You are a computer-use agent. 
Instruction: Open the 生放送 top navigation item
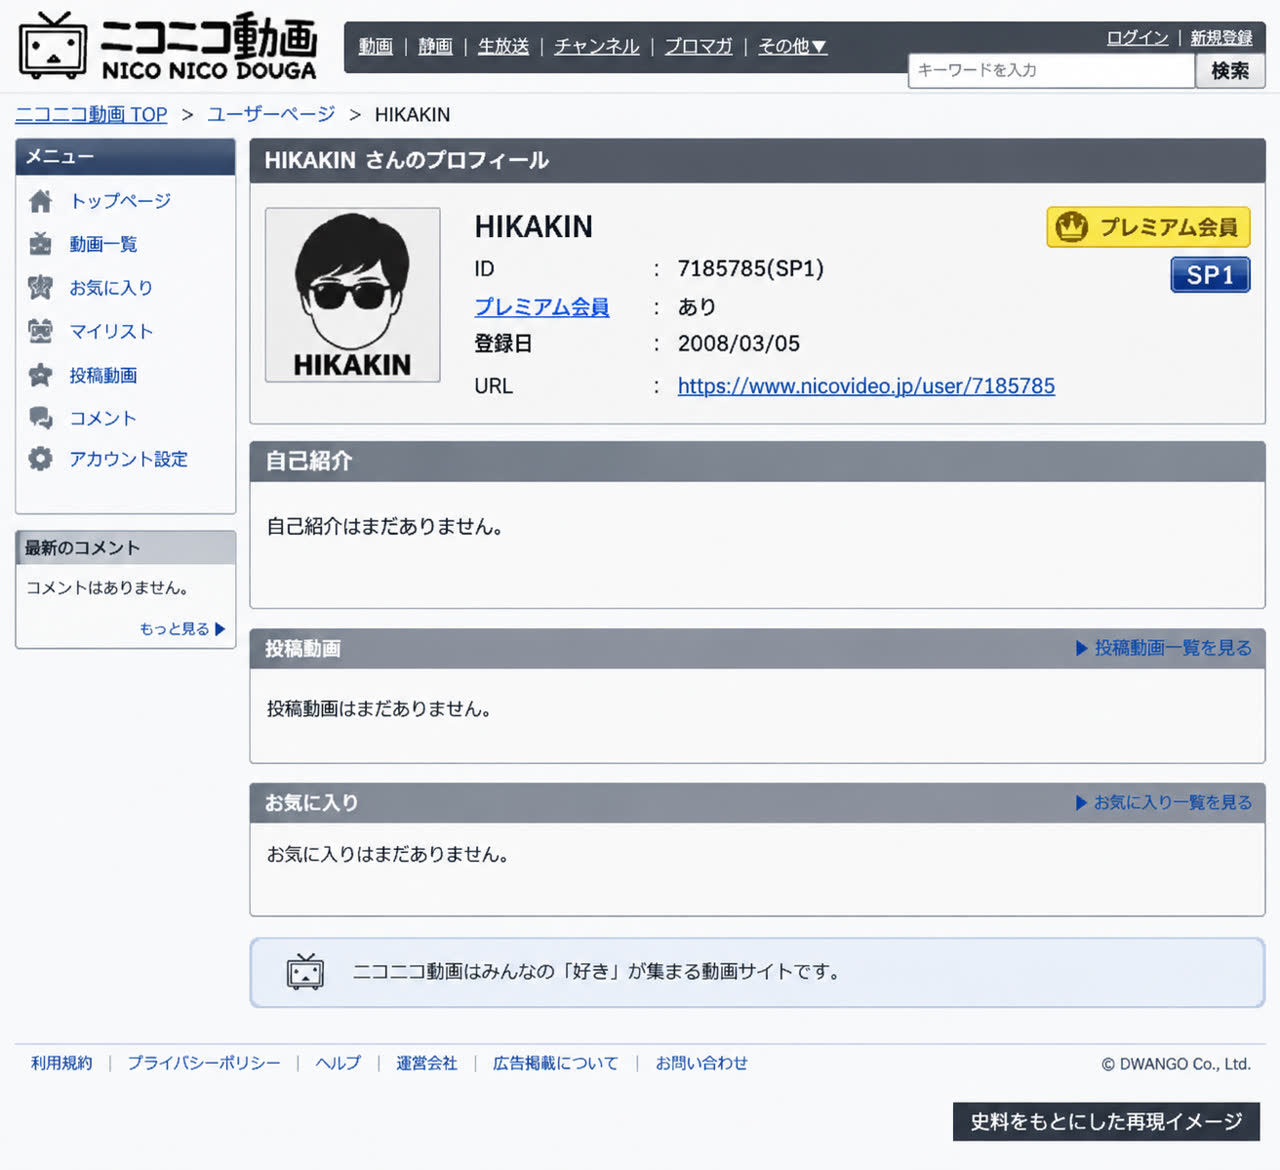point(503,46)
